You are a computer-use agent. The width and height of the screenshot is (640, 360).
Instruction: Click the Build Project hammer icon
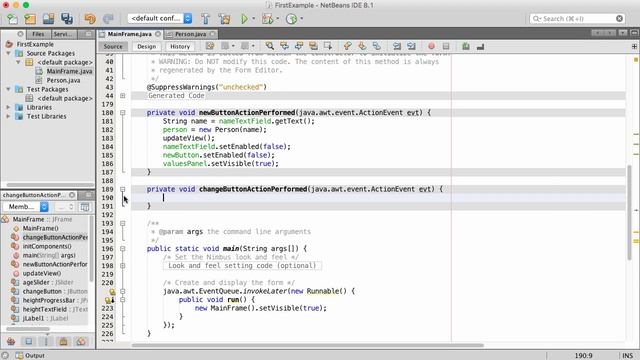tap(205, 19)
